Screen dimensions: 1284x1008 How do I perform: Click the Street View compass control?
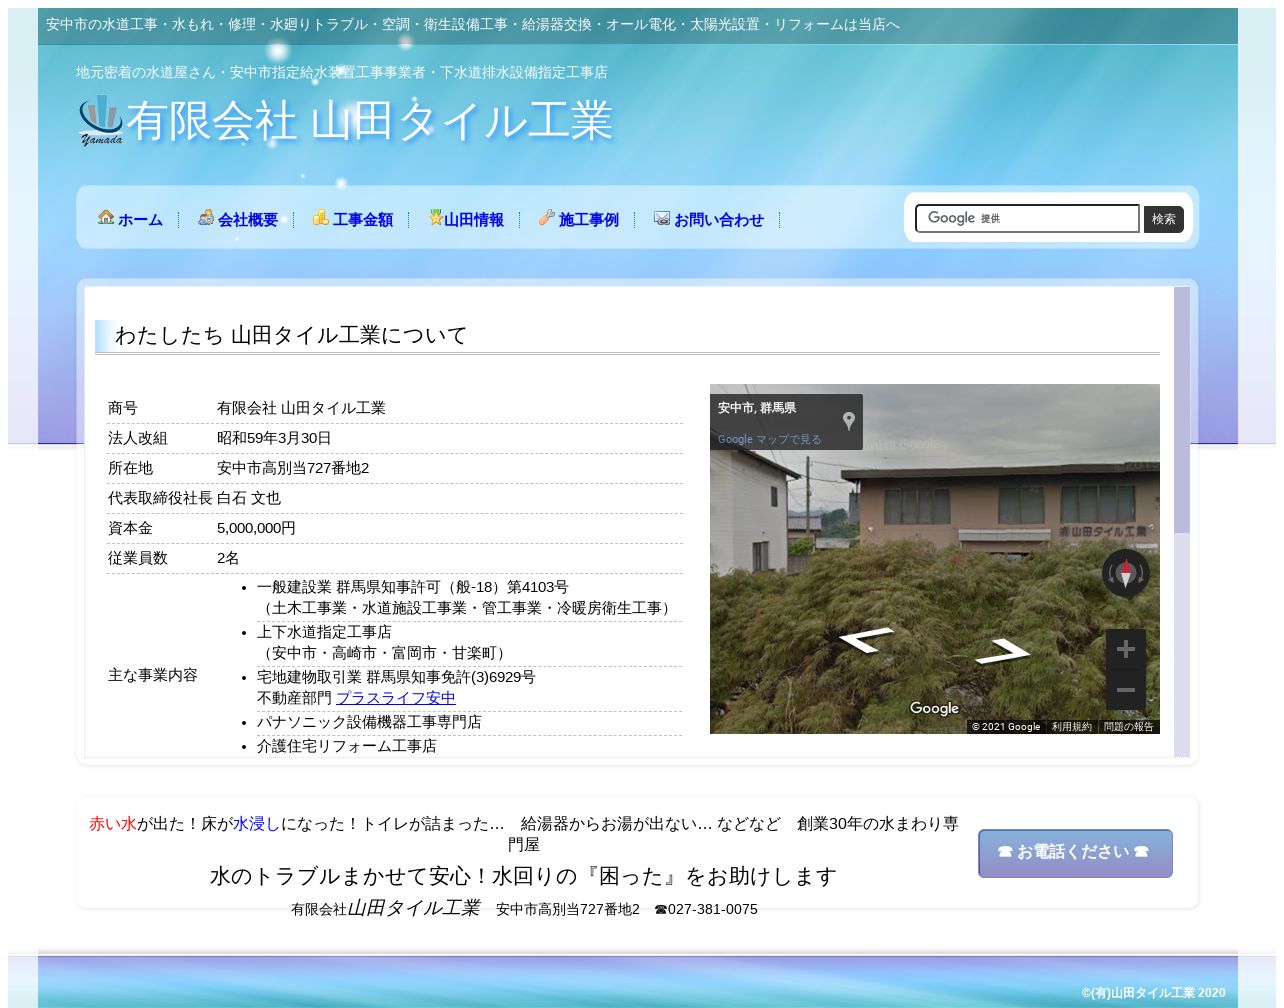[x=1126, y=574]
